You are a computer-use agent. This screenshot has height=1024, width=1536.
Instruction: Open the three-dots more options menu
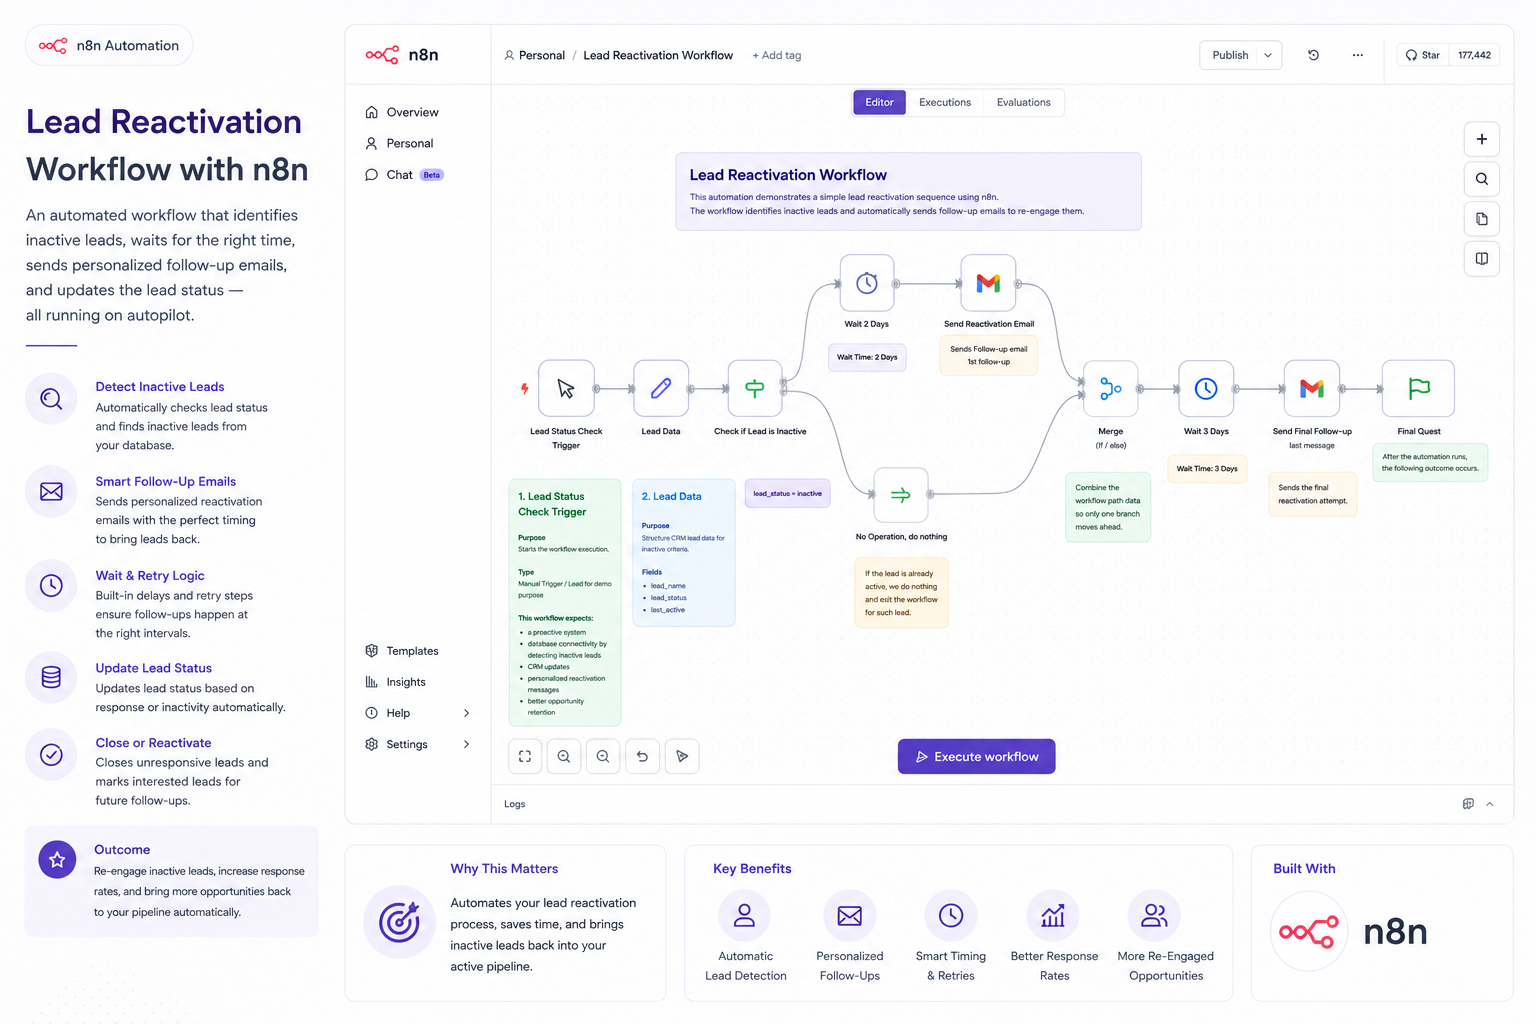(x=1357, y=55)
